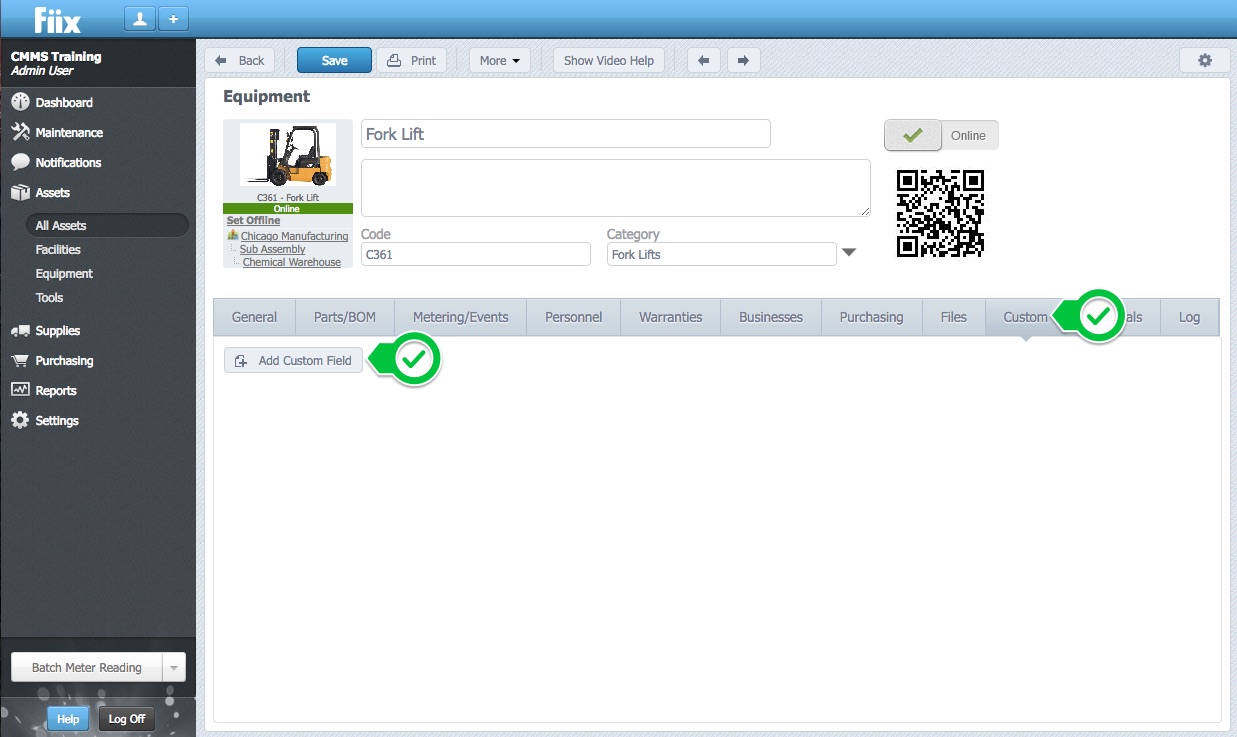1237x737 pixels.
Task: Switch to the General tab
Action: click(x=254, y=317)
